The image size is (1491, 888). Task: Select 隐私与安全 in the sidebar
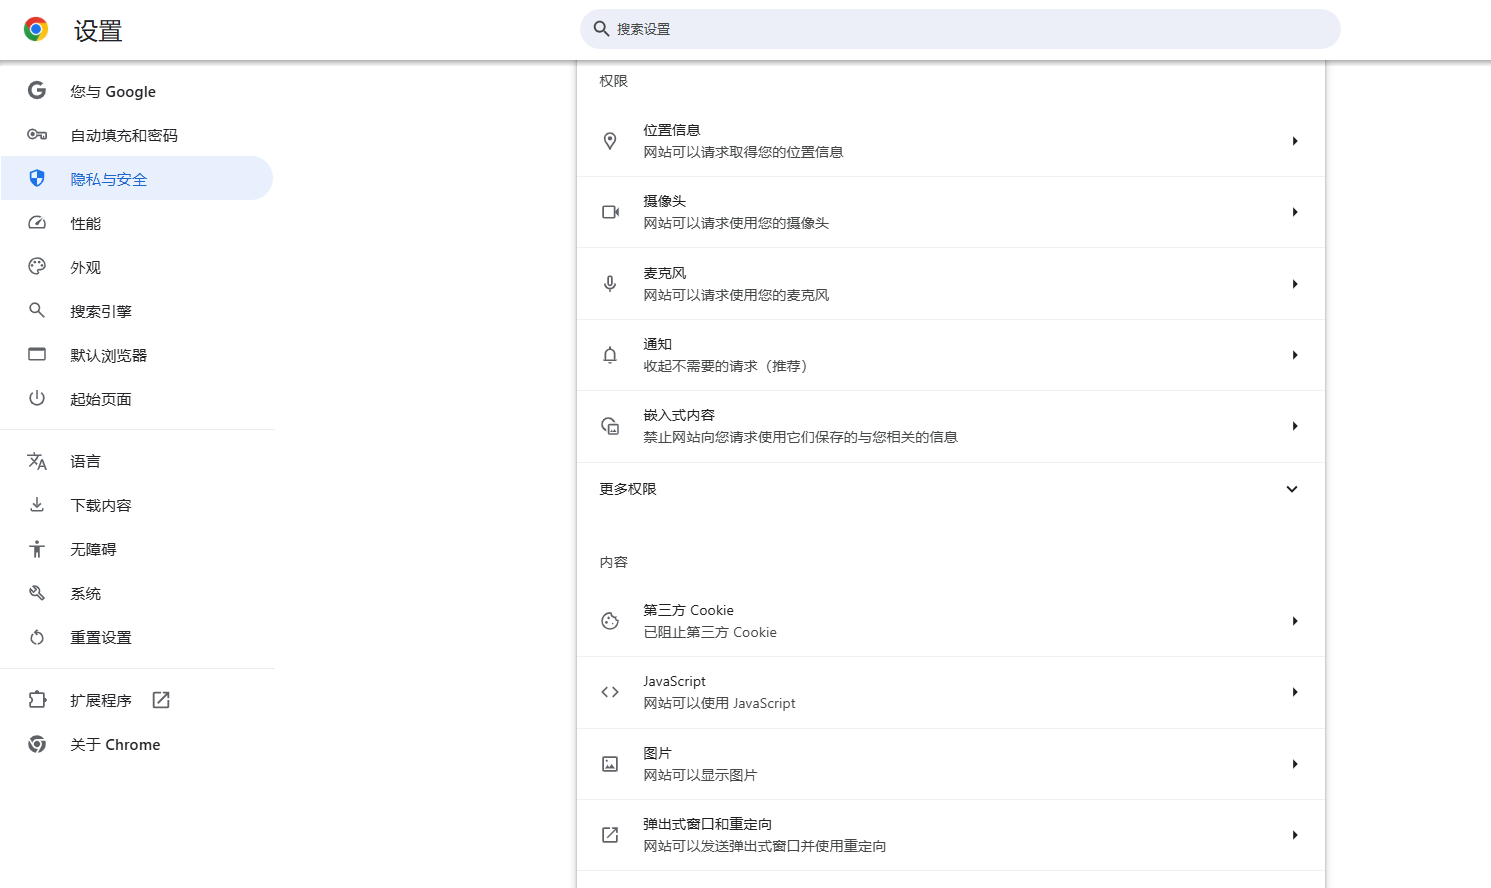pos(136,178)
